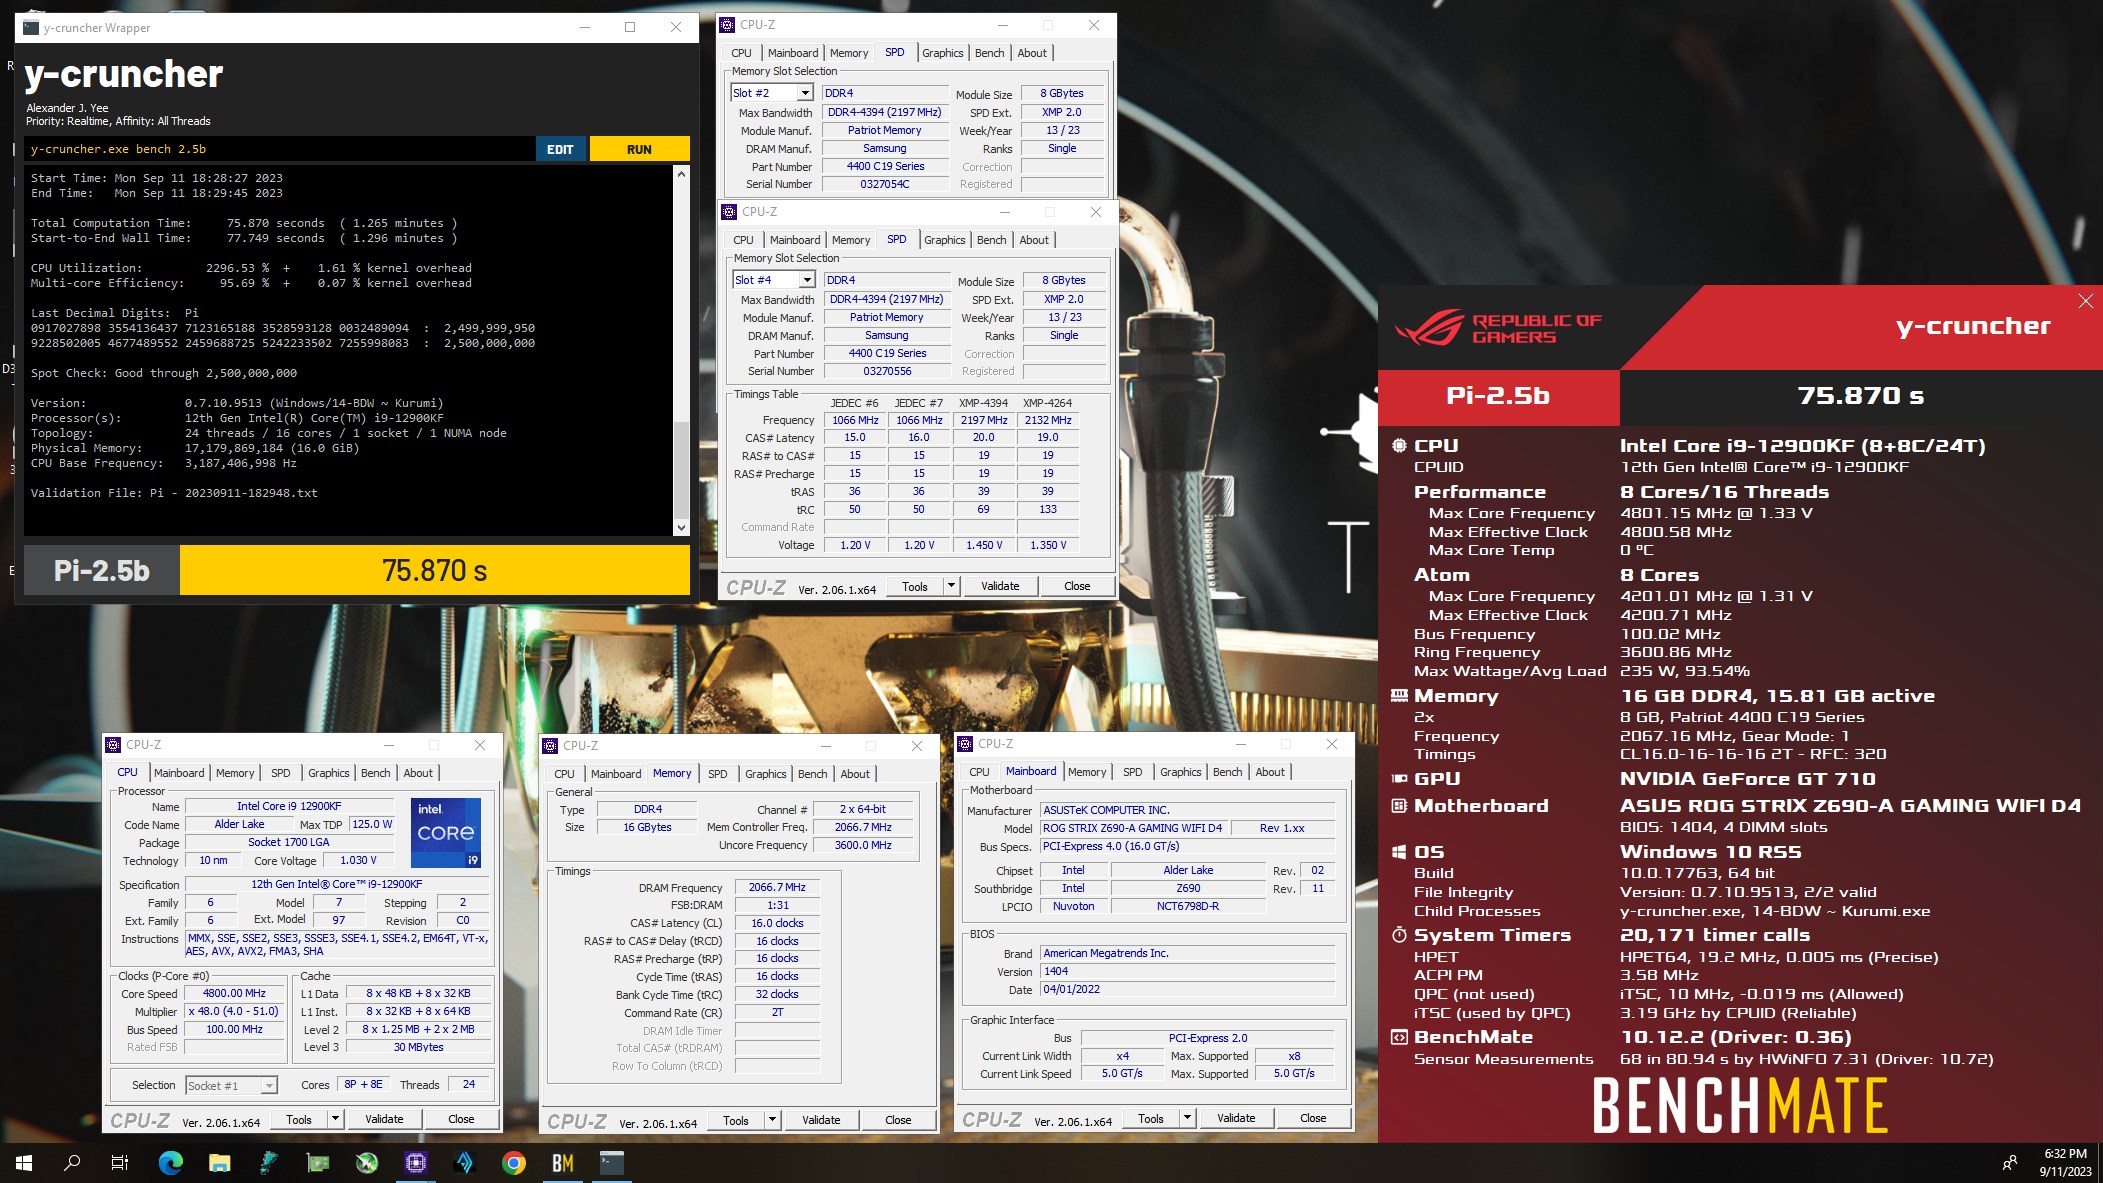
Task: Click the System Timers stopwatch icon
Action: point(1399,934)
